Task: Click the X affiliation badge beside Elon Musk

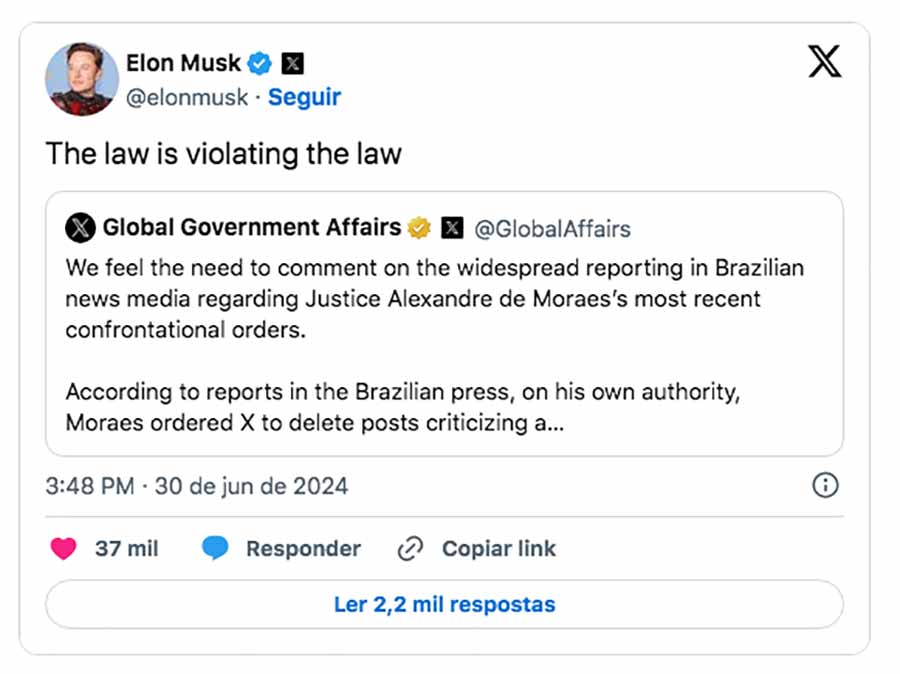Action: click(x=292, y=63)
